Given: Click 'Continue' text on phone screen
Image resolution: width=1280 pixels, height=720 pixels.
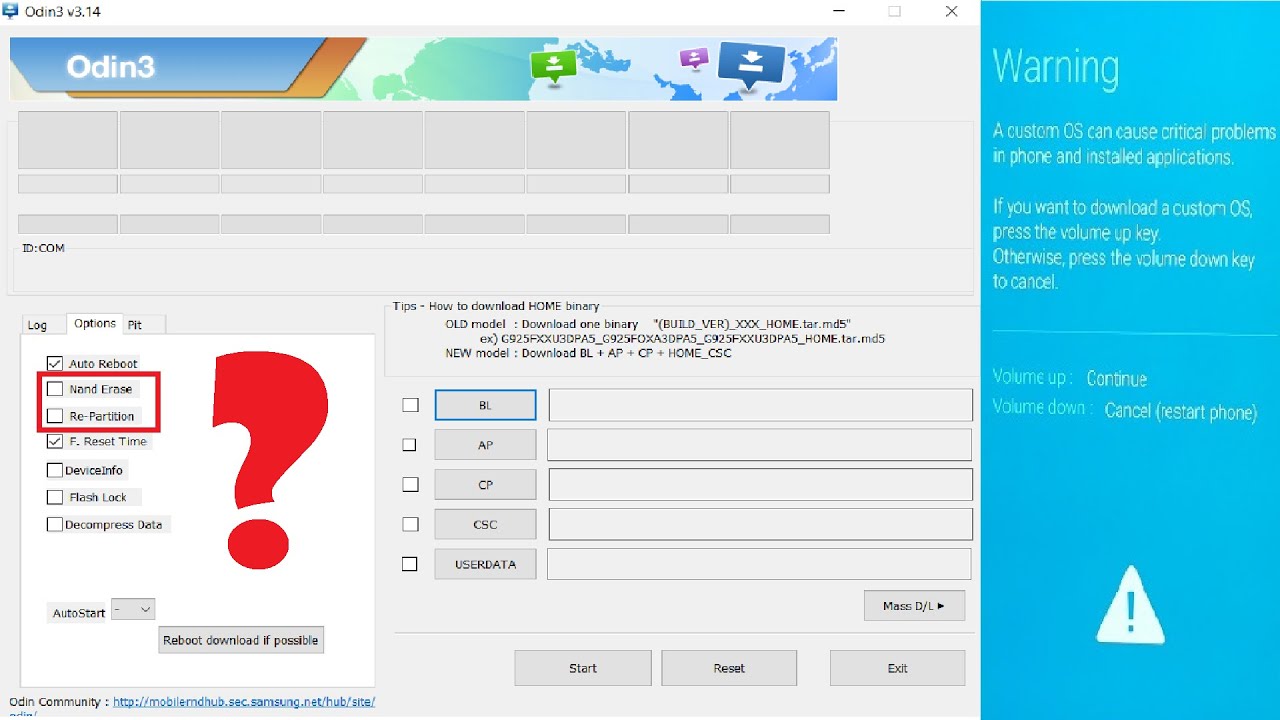Looking at the screenshot, I should tap(1116, 379).
